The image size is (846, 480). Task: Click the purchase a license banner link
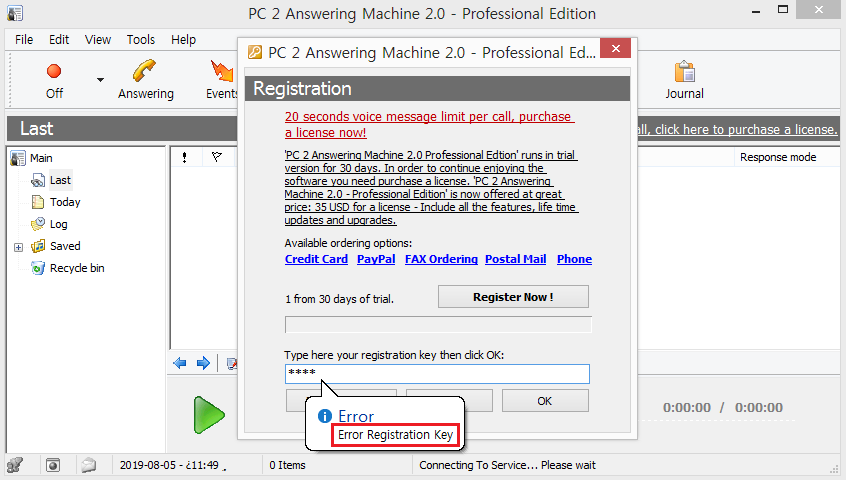737,129
